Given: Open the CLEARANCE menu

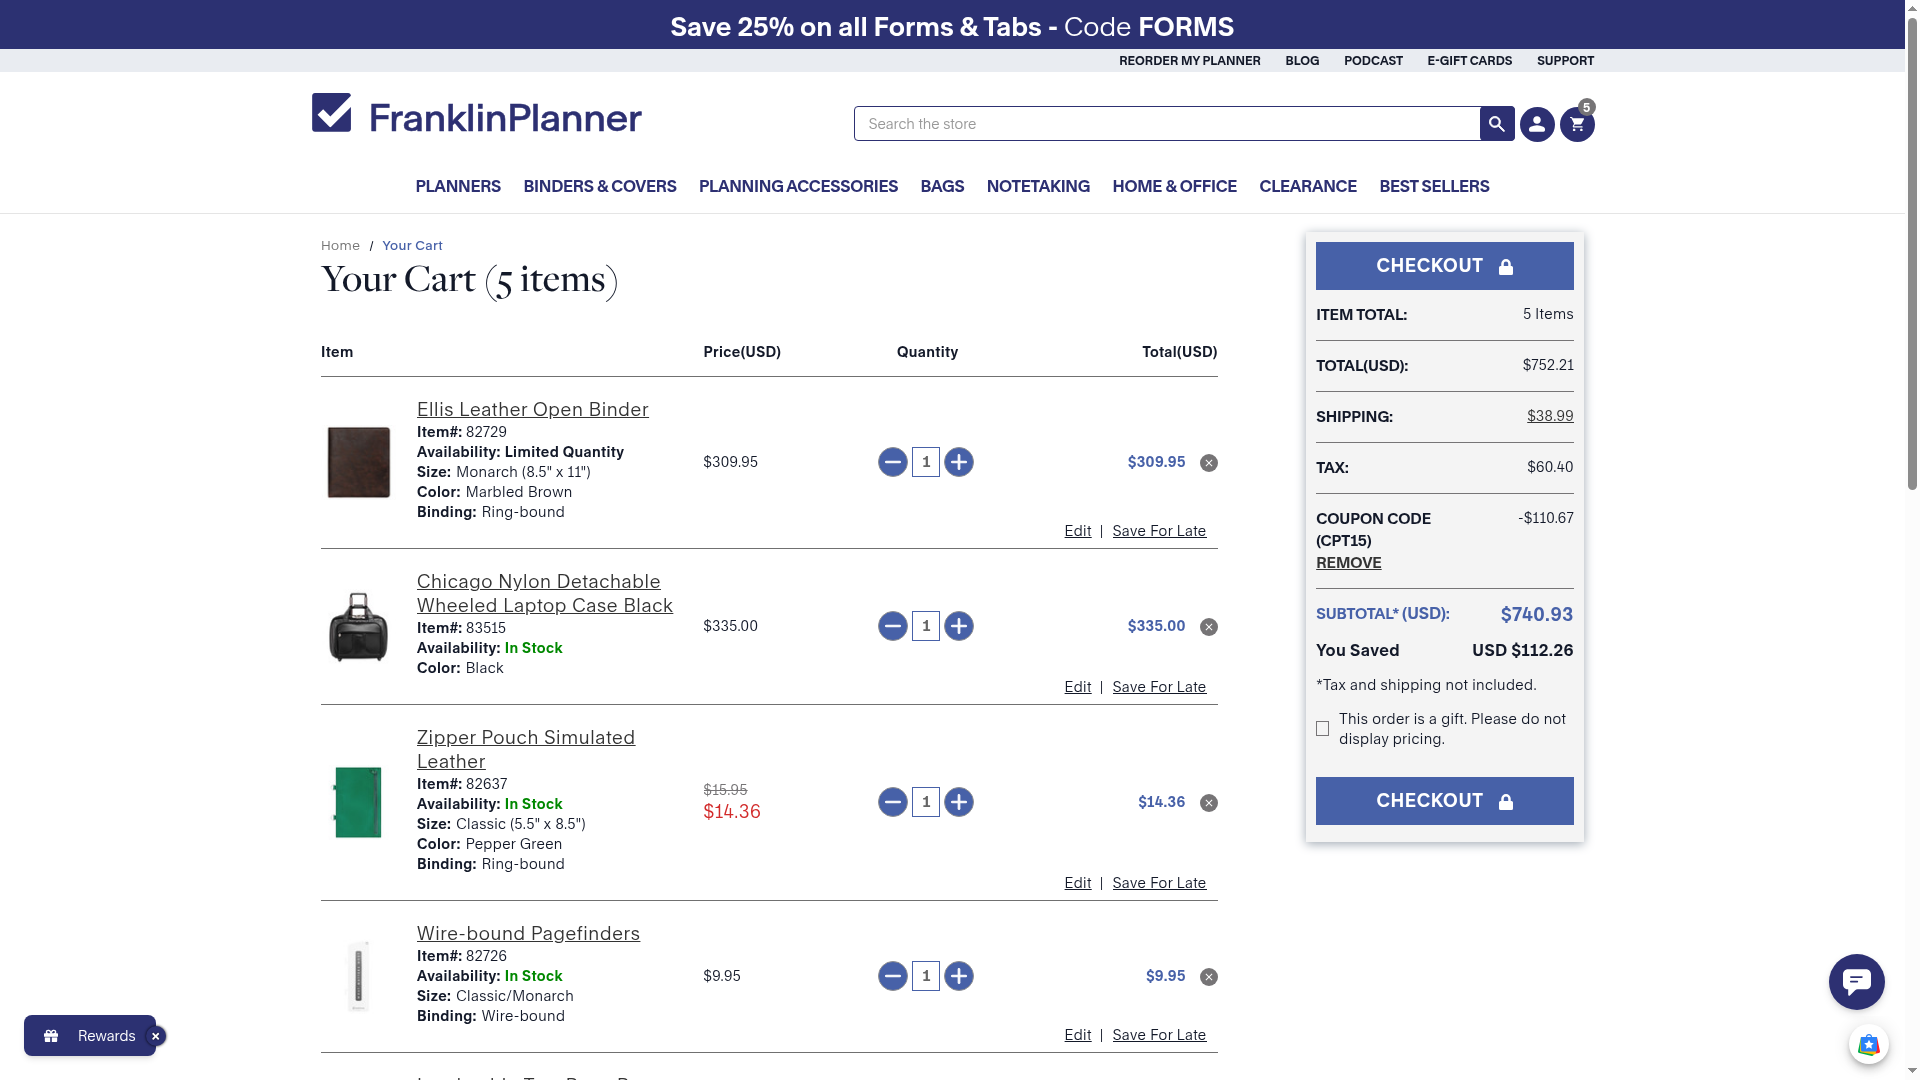Looking at the screenshot, I should pos(1307,186).
